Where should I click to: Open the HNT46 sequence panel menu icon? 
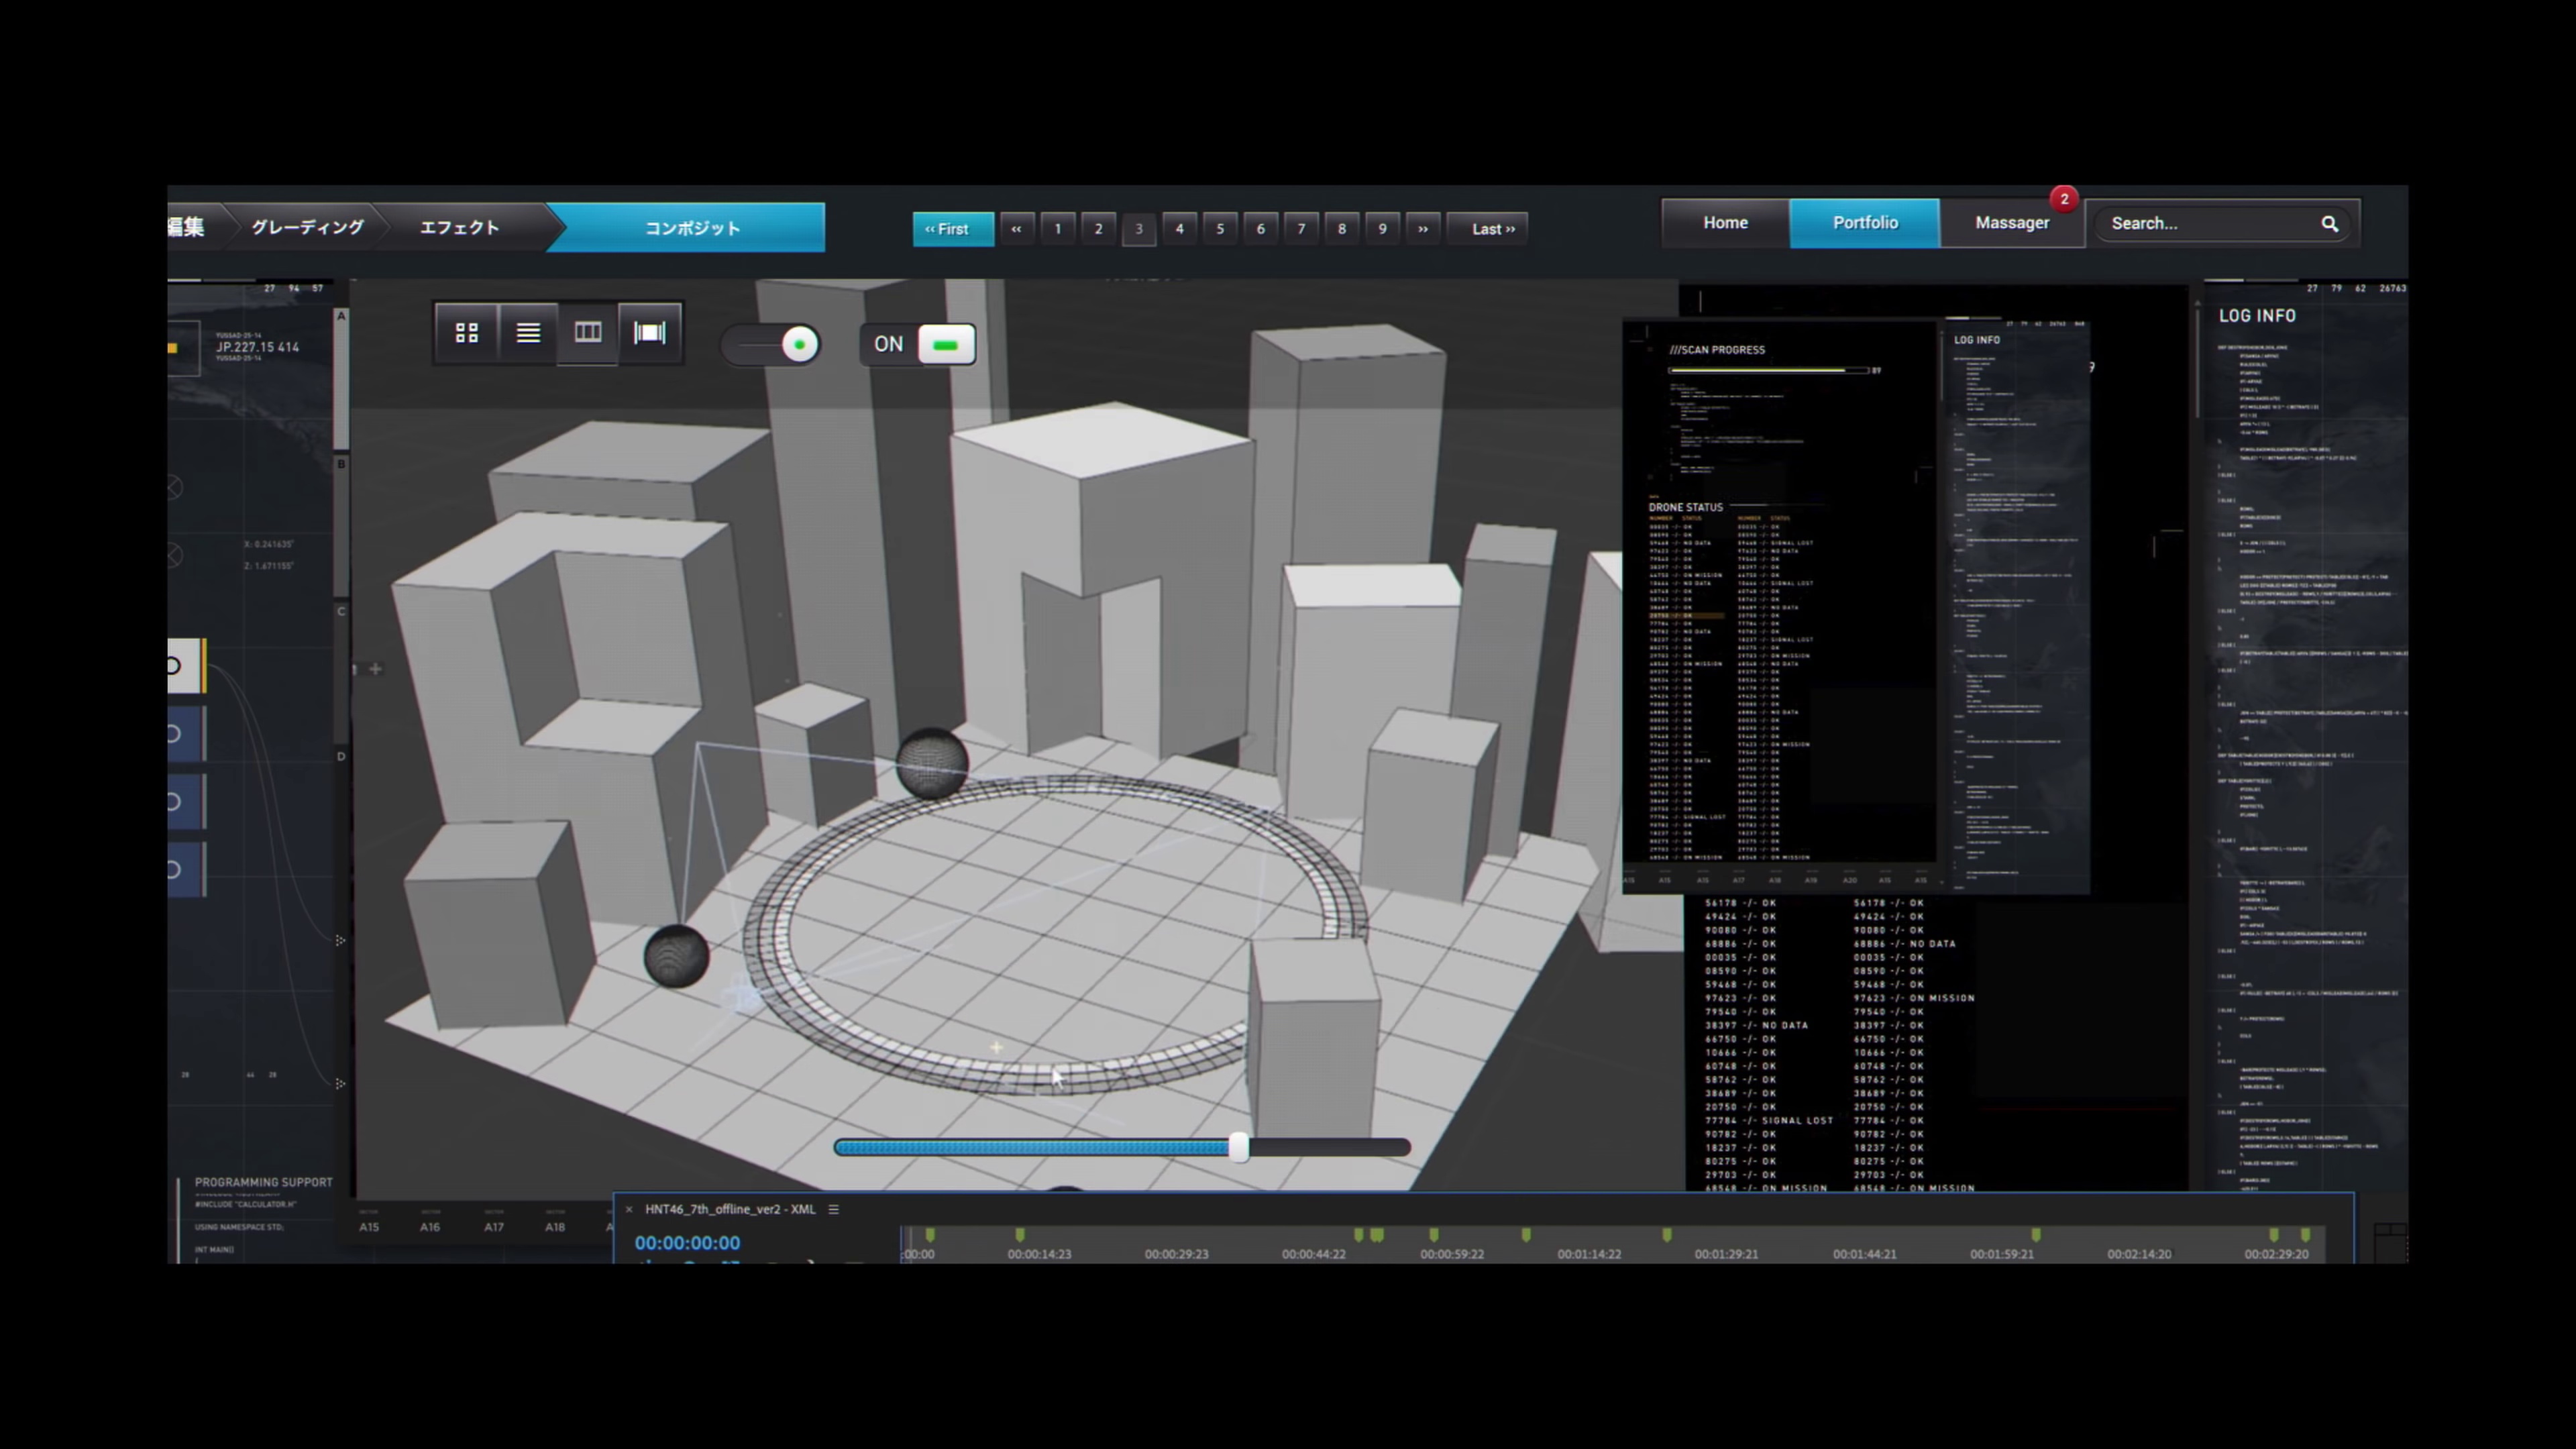point(833,1209)
